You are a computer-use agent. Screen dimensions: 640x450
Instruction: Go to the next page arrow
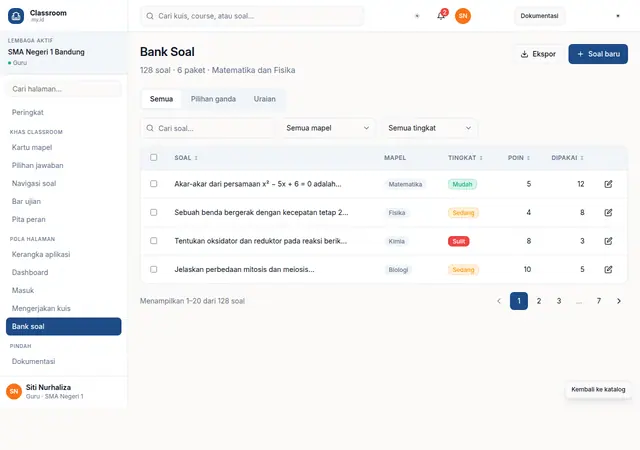click(619, 301)
